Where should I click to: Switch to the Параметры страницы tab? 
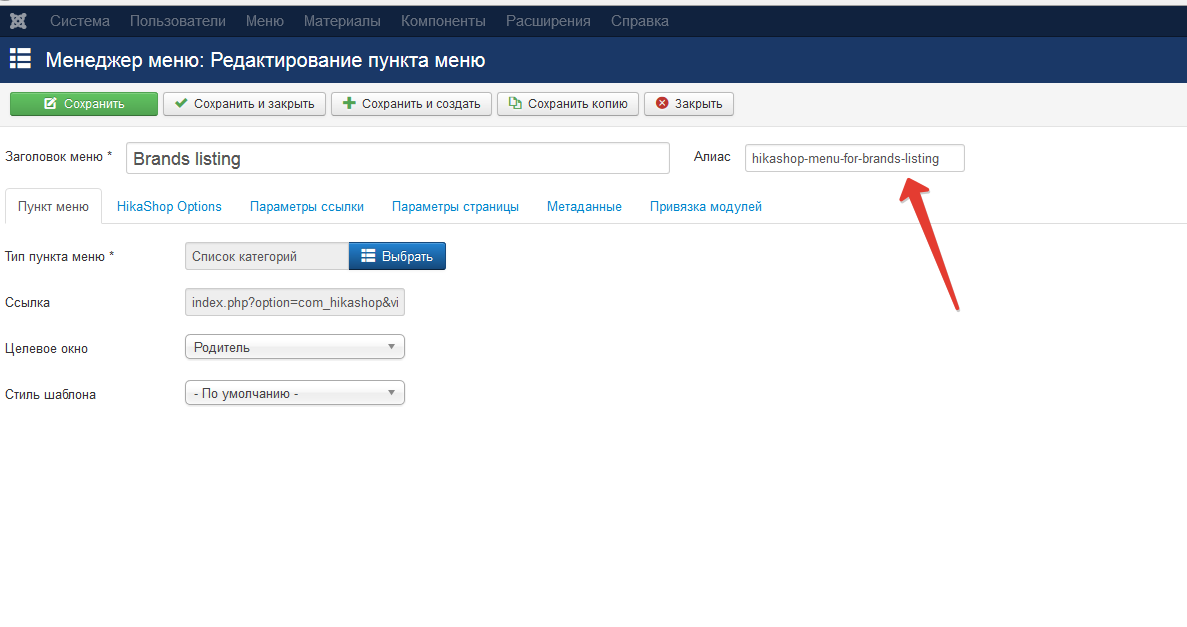(x=455, y=207)
